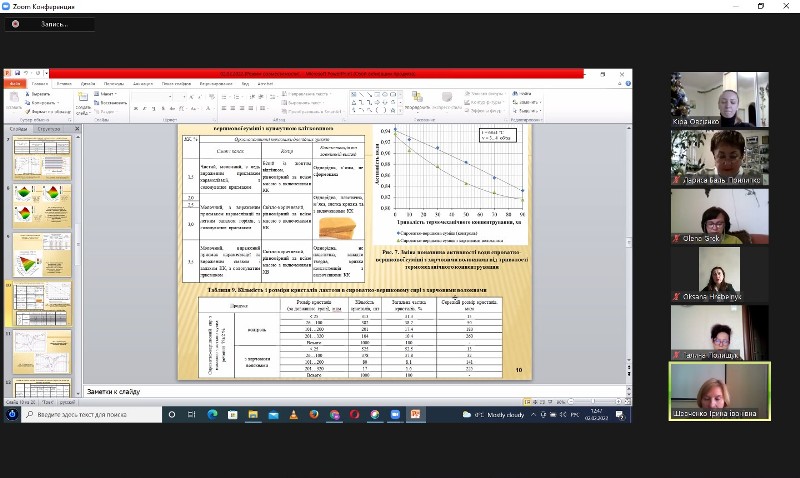Click the Replace (Заменить) icon
The width and height of the screenshot is (800, 478).
[x=515, y=102]
